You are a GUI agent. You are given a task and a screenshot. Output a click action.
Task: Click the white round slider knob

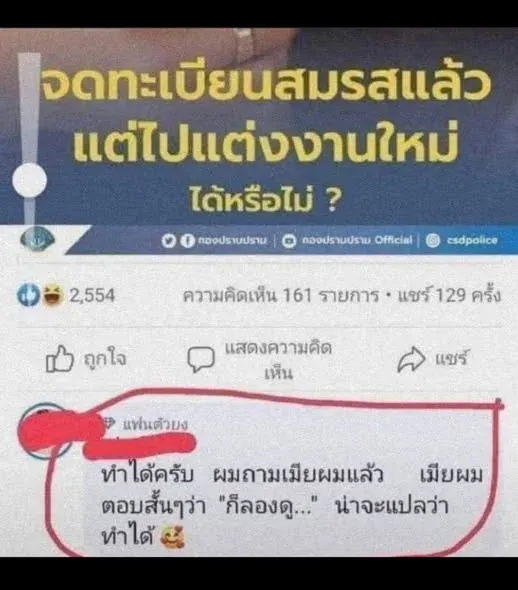pos(29,180)
